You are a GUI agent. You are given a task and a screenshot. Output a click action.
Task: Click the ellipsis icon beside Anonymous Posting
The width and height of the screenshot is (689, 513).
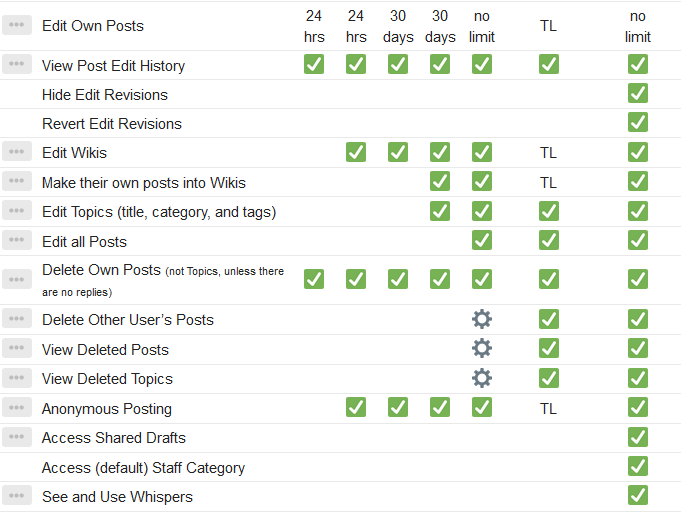point(17,408)
